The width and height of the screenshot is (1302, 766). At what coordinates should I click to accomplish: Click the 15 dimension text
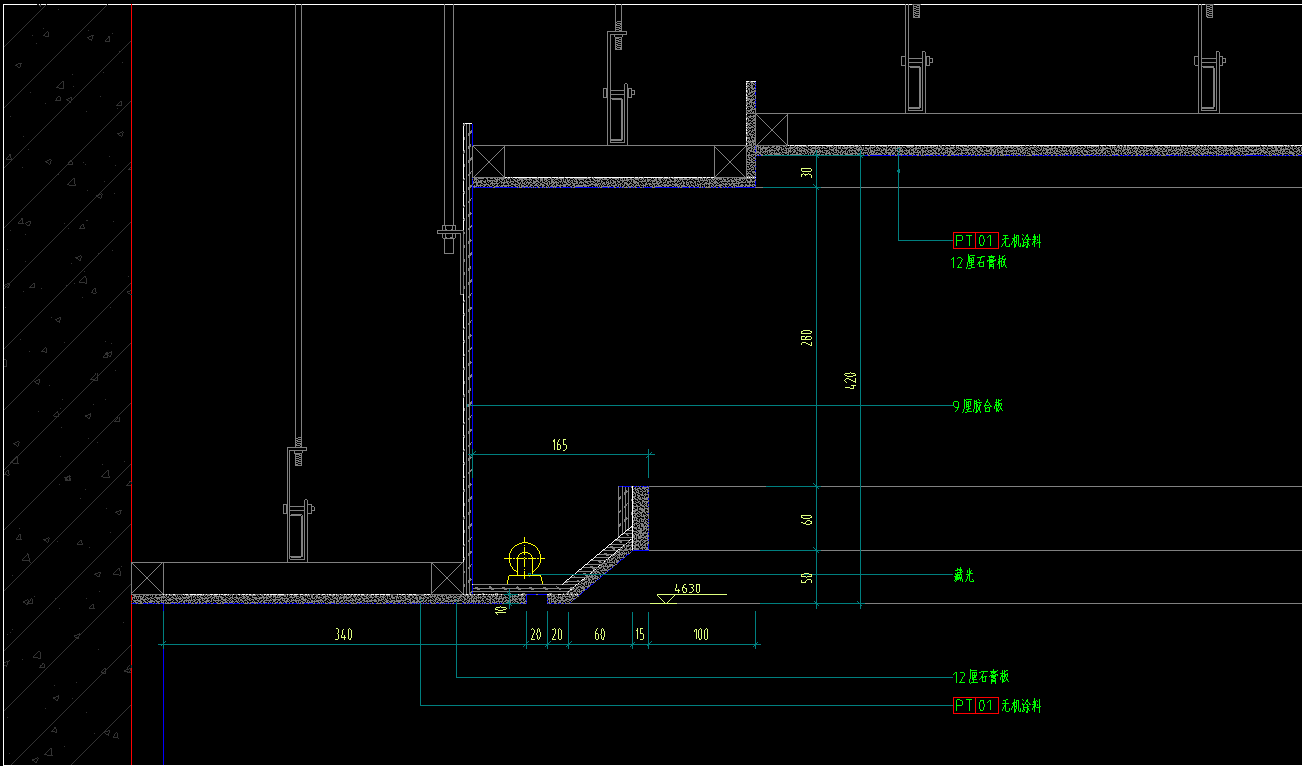pyautogui.click(x=640, y=634)
